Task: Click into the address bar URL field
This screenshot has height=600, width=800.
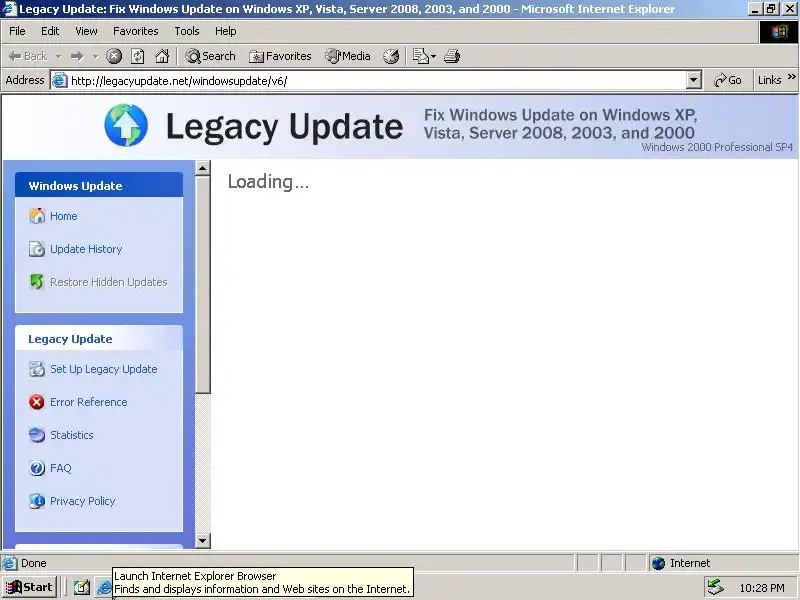Action: (378, 81)
